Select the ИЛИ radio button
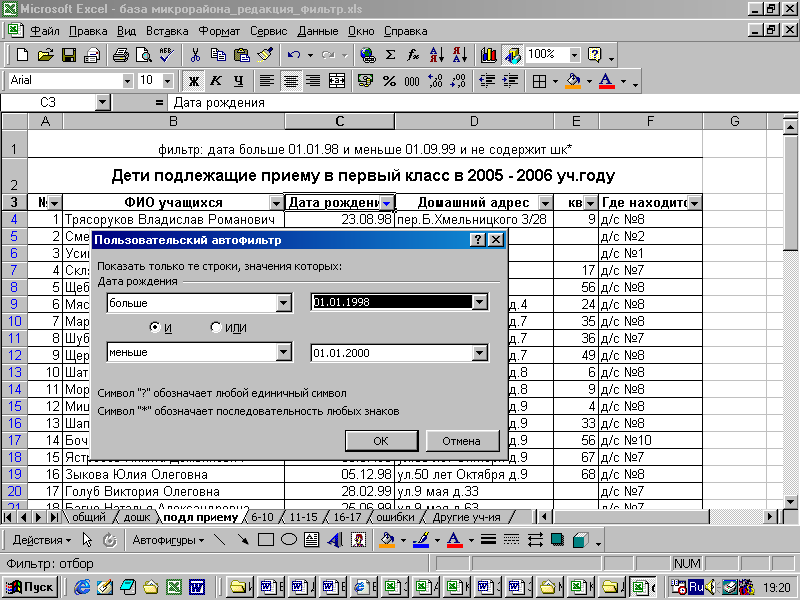Screen dimensions: 800x600 point(216,327)
